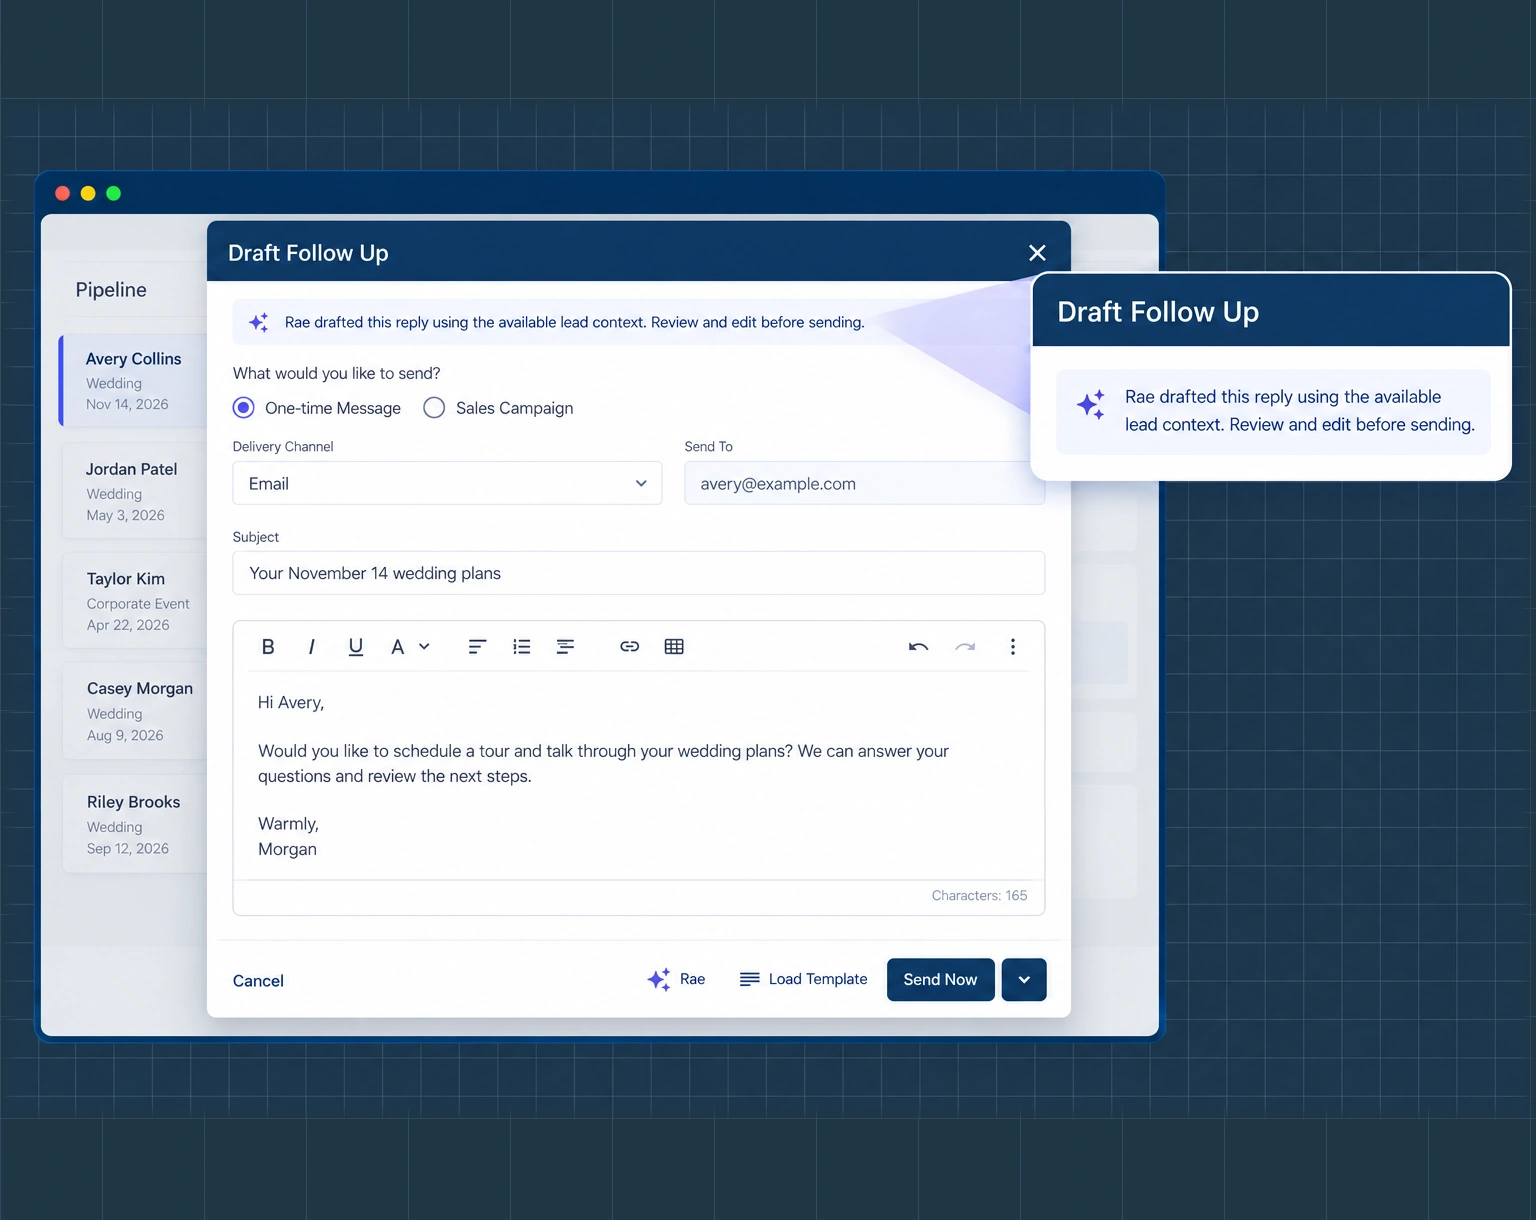Open Jordan Patel lead card
Screen dimensions: 1536x1220
[x=134, y=491]
